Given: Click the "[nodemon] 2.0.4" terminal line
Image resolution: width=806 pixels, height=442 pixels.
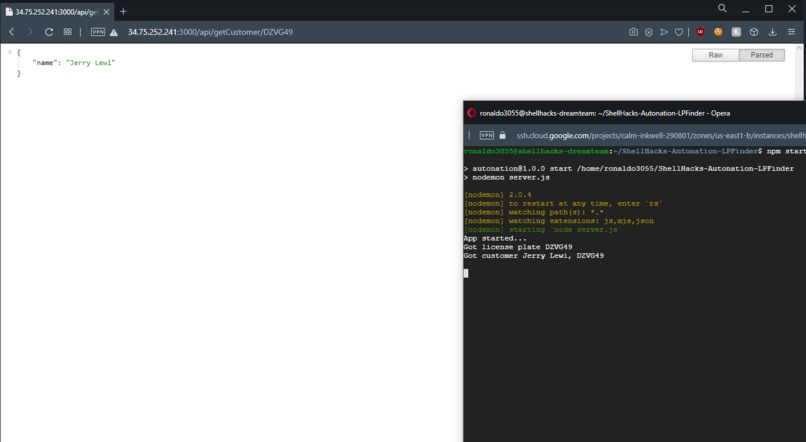Looking at the screenshot, I should pos(498,195).
